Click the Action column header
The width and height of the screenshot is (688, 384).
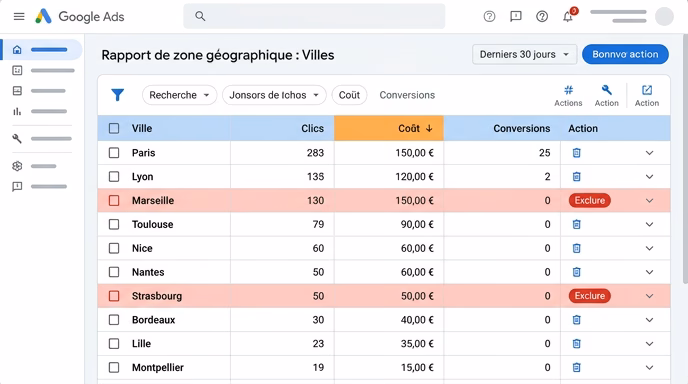(x=583, y=128)
